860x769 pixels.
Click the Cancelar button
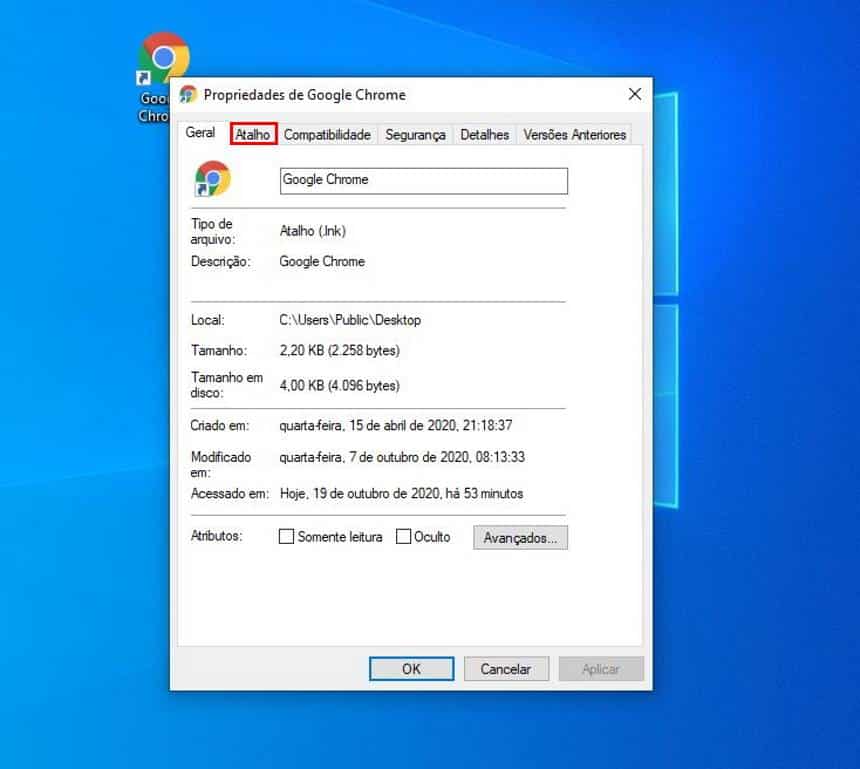(506, 669)
